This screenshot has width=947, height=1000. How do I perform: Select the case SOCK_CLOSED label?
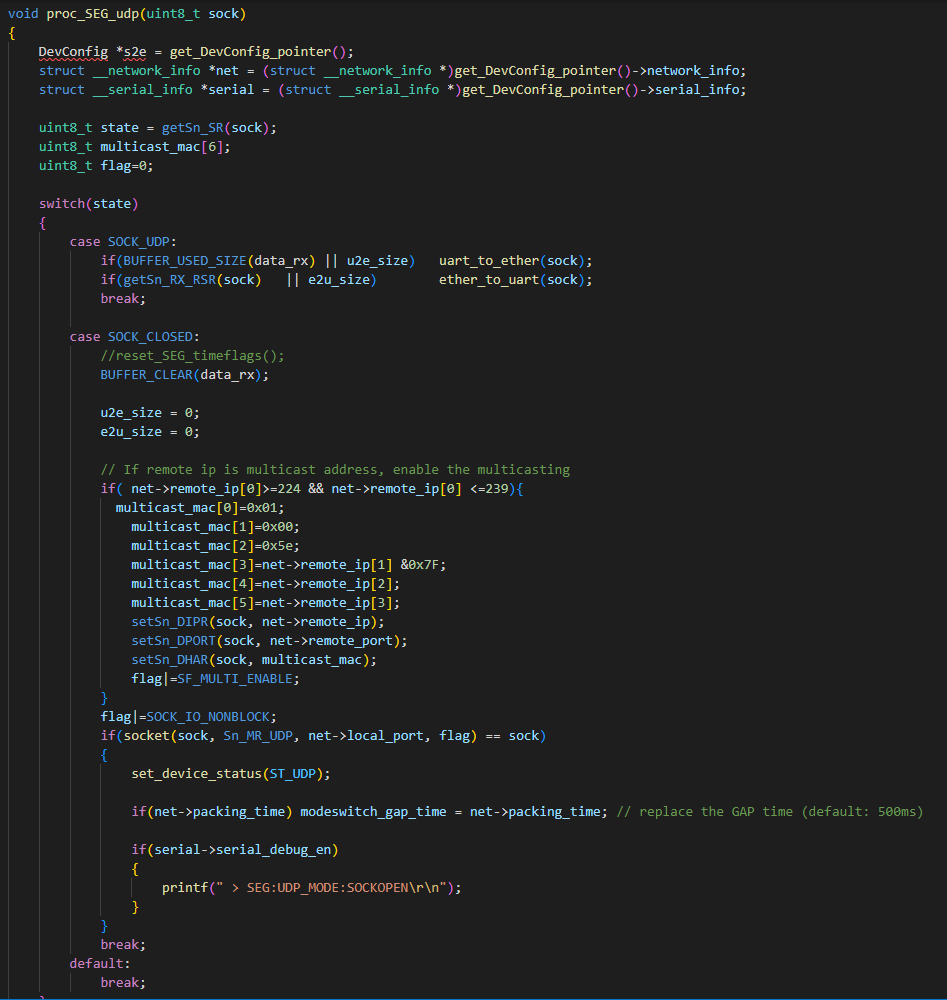pyautogui.click(x=135, y=337)
